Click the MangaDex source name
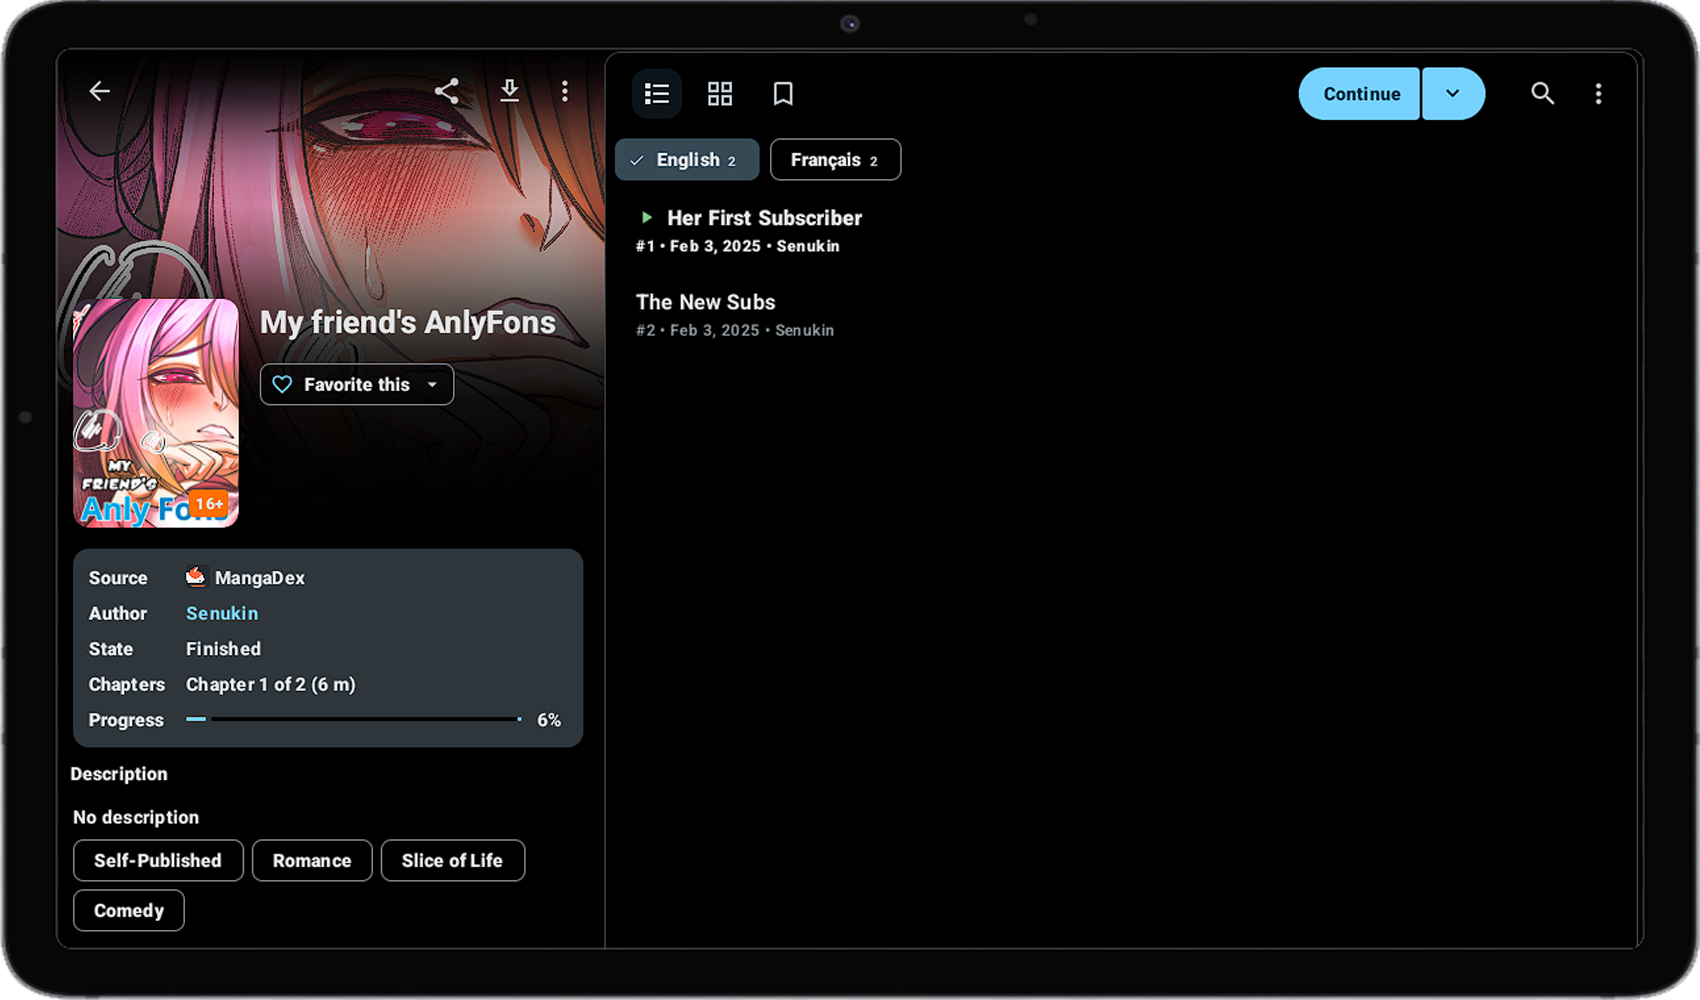The height and width of the screenshot is (1000, 1700). [x=260, y=578]
